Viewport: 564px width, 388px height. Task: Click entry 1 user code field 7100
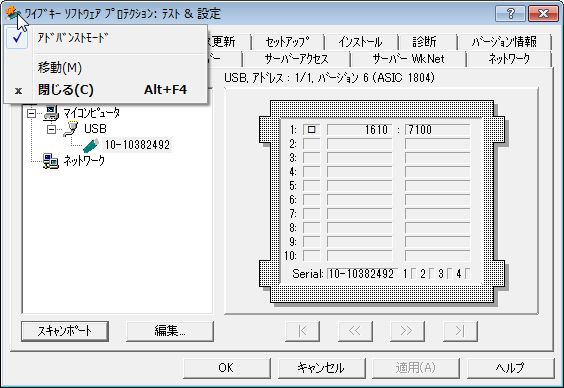[437, 130]
